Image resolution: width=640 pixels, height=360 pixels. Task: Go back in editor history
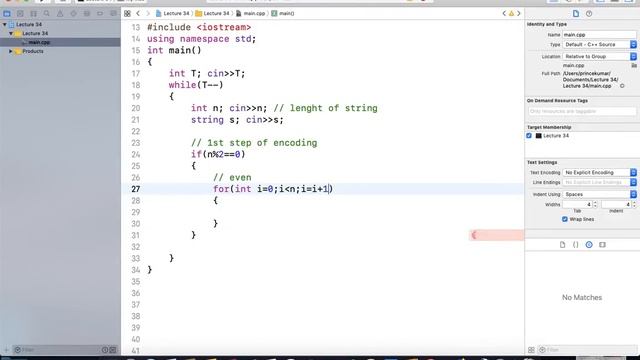[138, 13]
